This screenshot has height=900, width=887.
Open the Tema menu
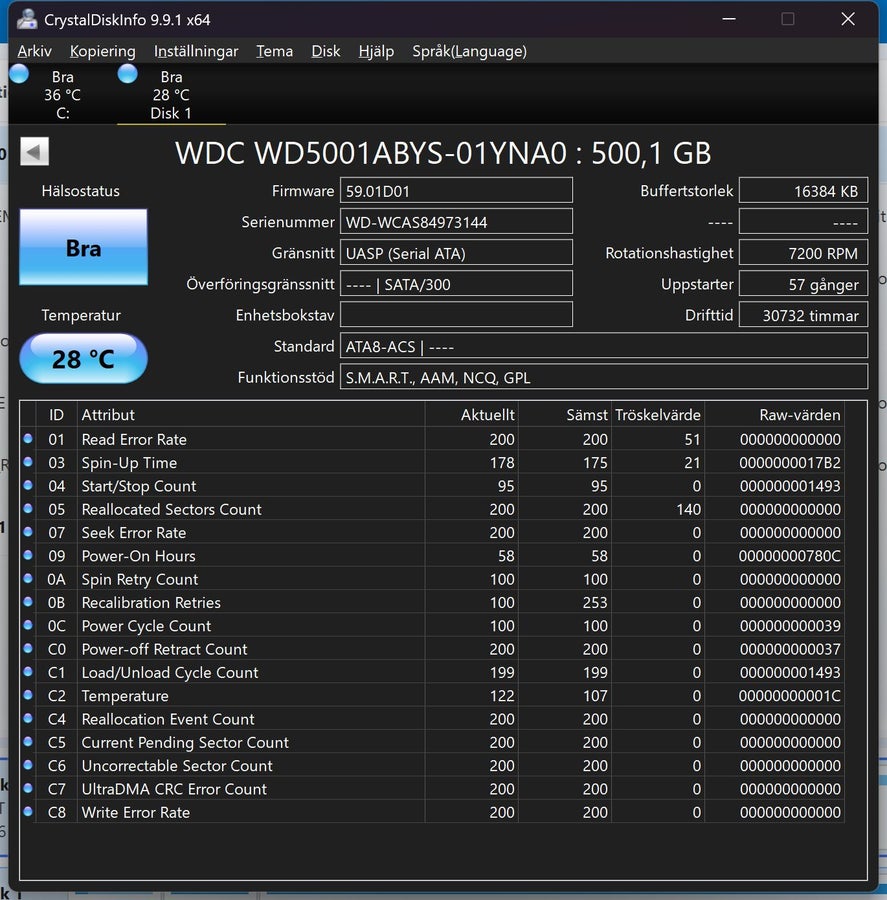[x=274, y=51]
